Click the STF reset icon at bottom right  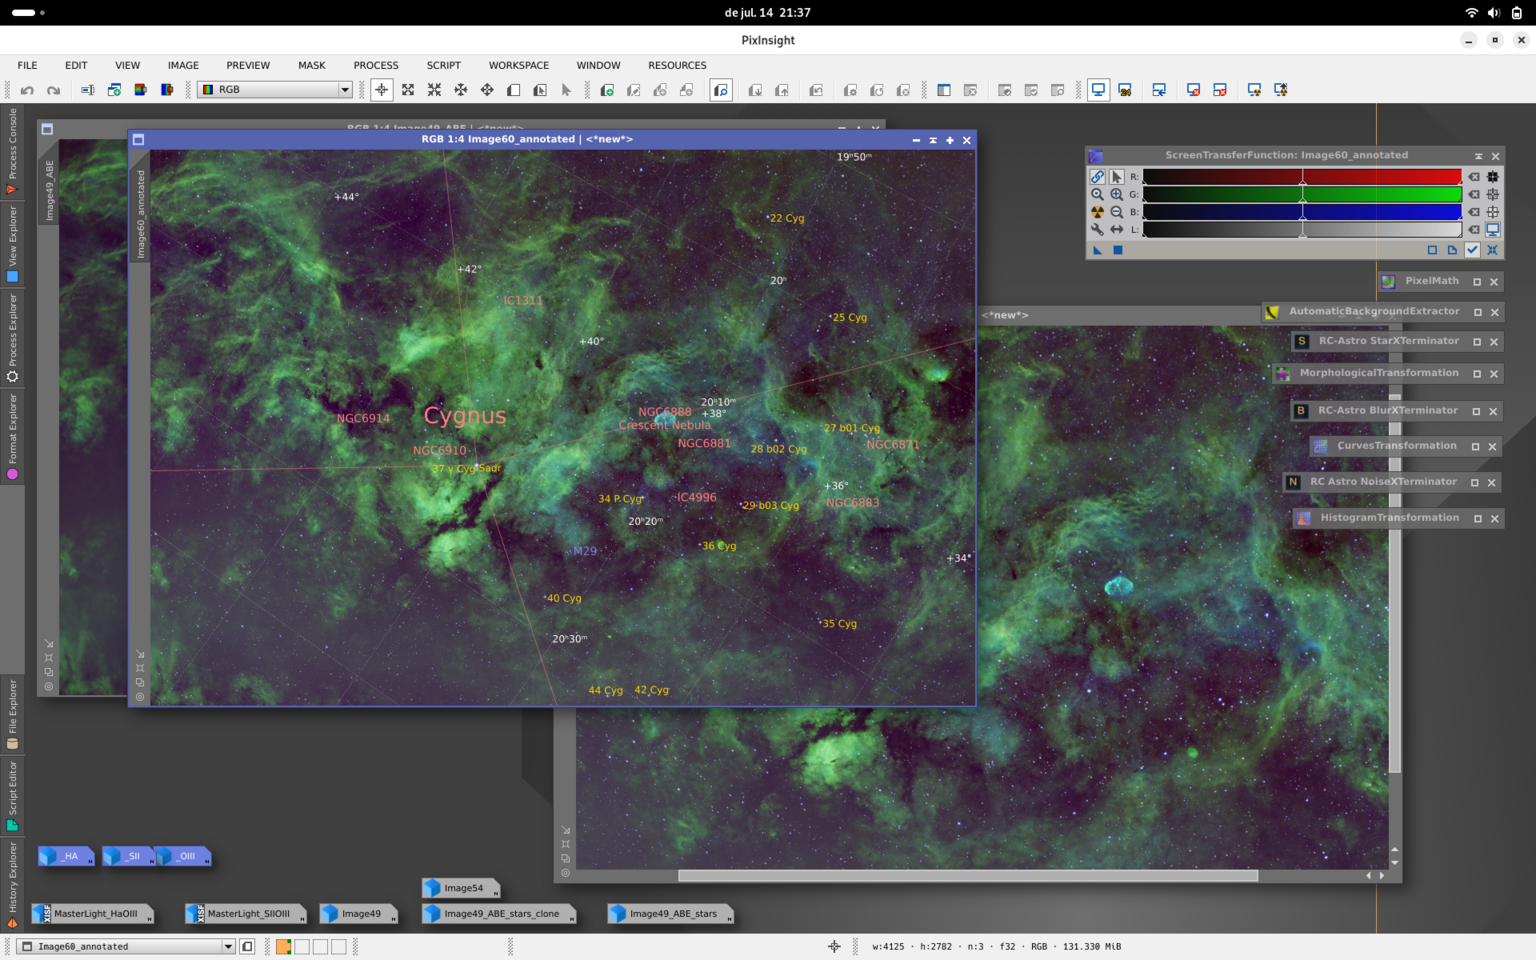click(x=1492, y=250)
